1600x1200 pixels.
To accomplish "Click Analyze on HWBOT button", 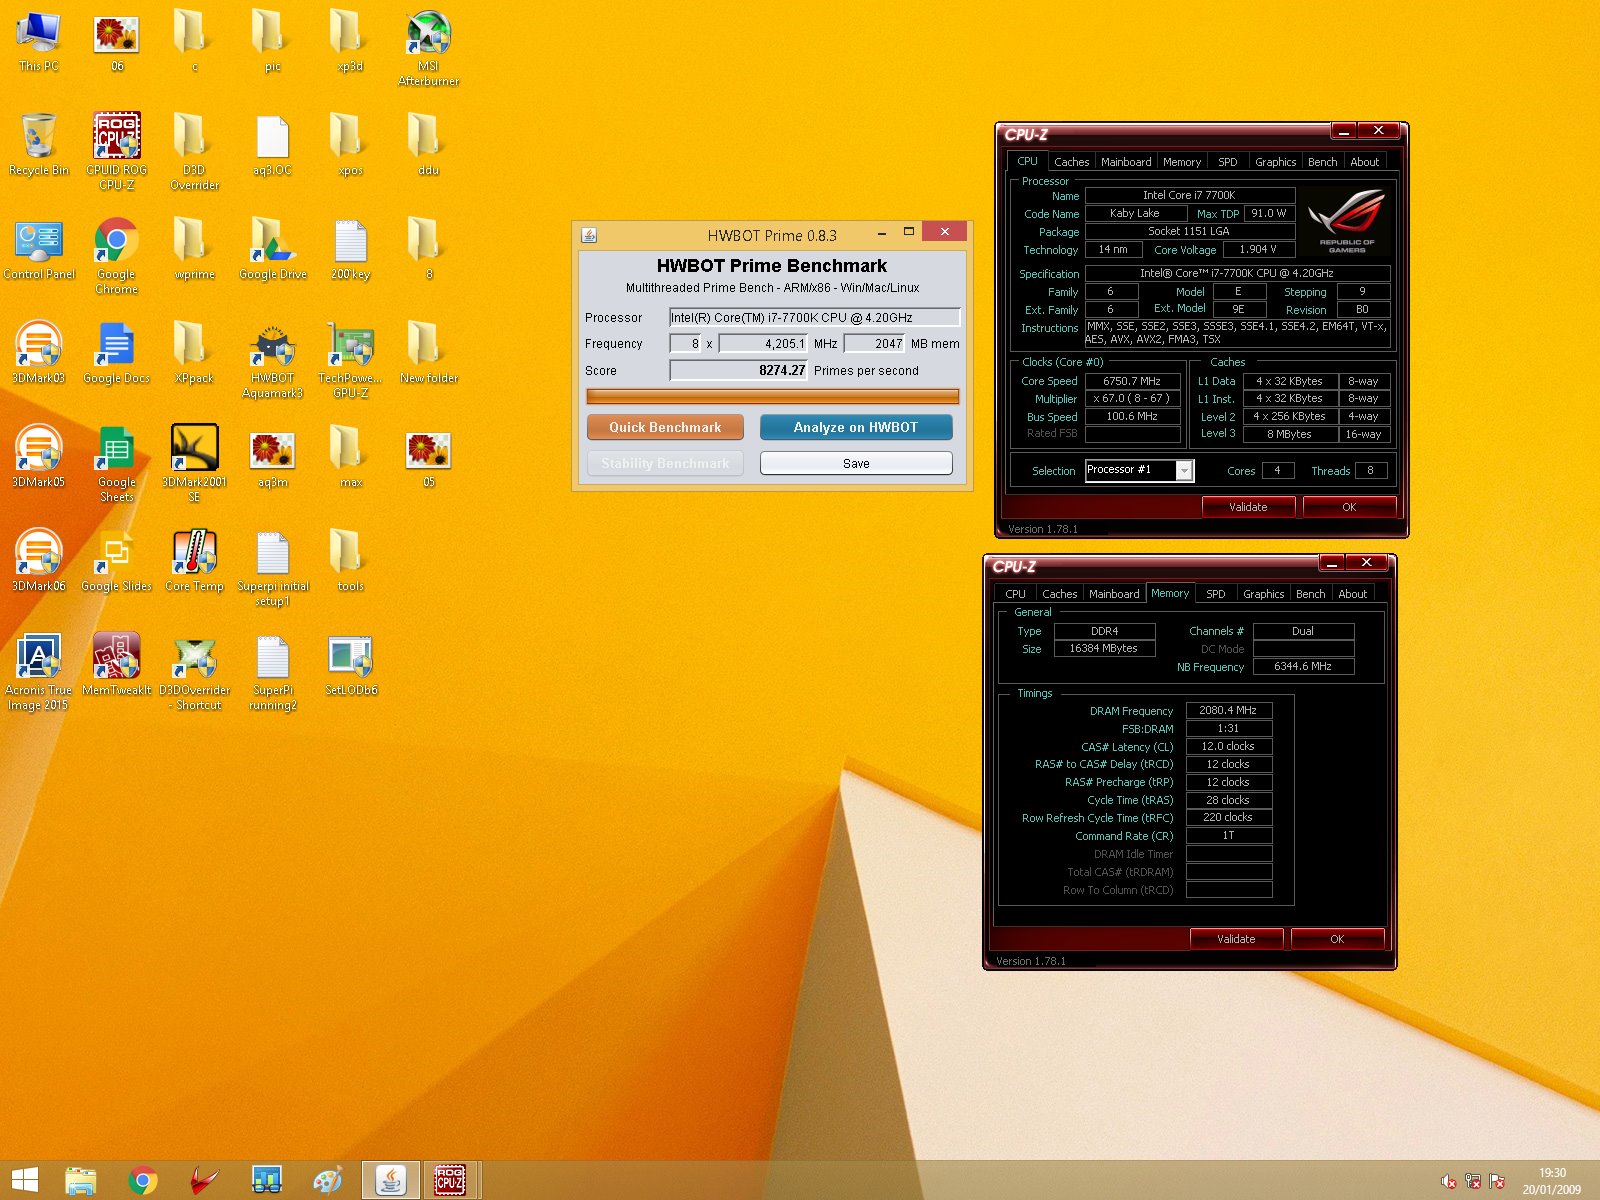I will click(x=856, y=427).
